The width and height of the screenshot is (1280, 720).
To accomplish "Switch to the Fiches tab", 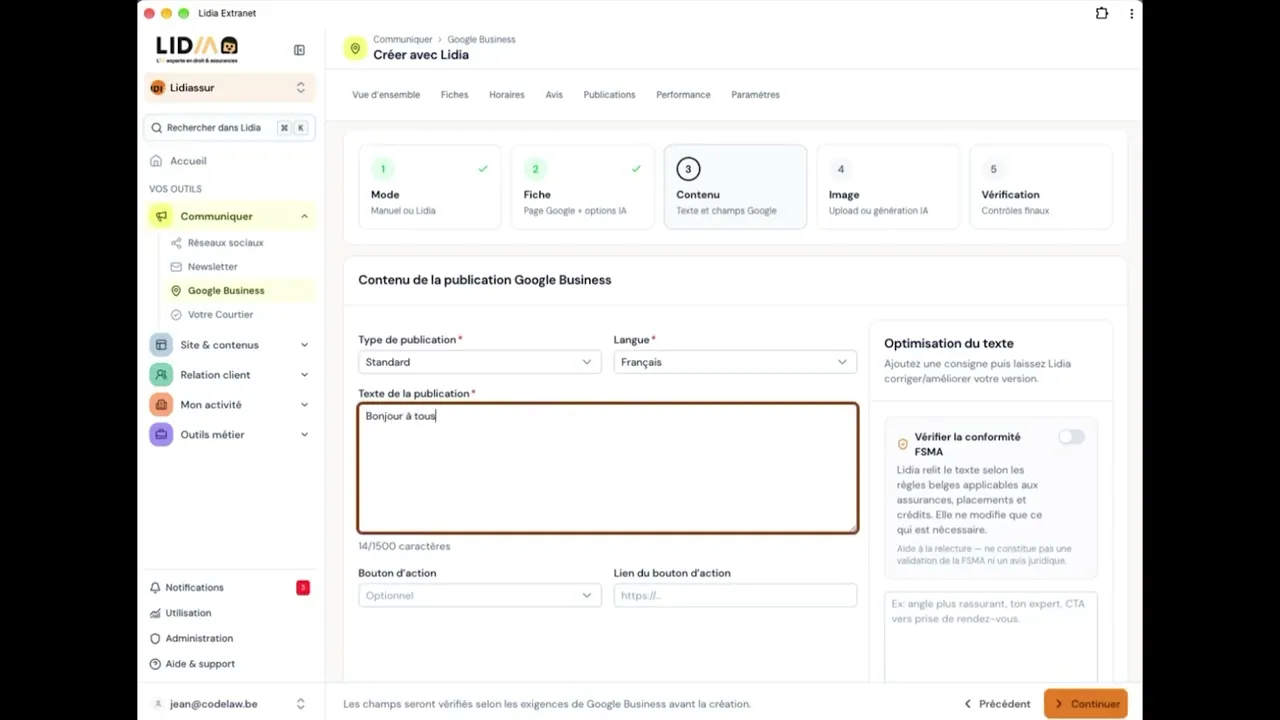I will pos(454,95).
